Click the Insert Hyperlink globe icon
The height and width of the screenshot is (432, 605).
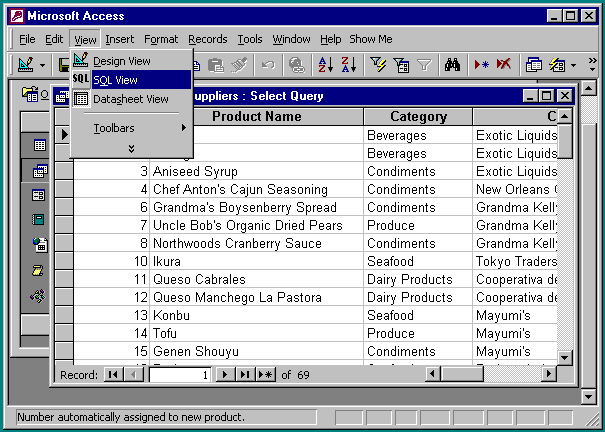(297, 65)
